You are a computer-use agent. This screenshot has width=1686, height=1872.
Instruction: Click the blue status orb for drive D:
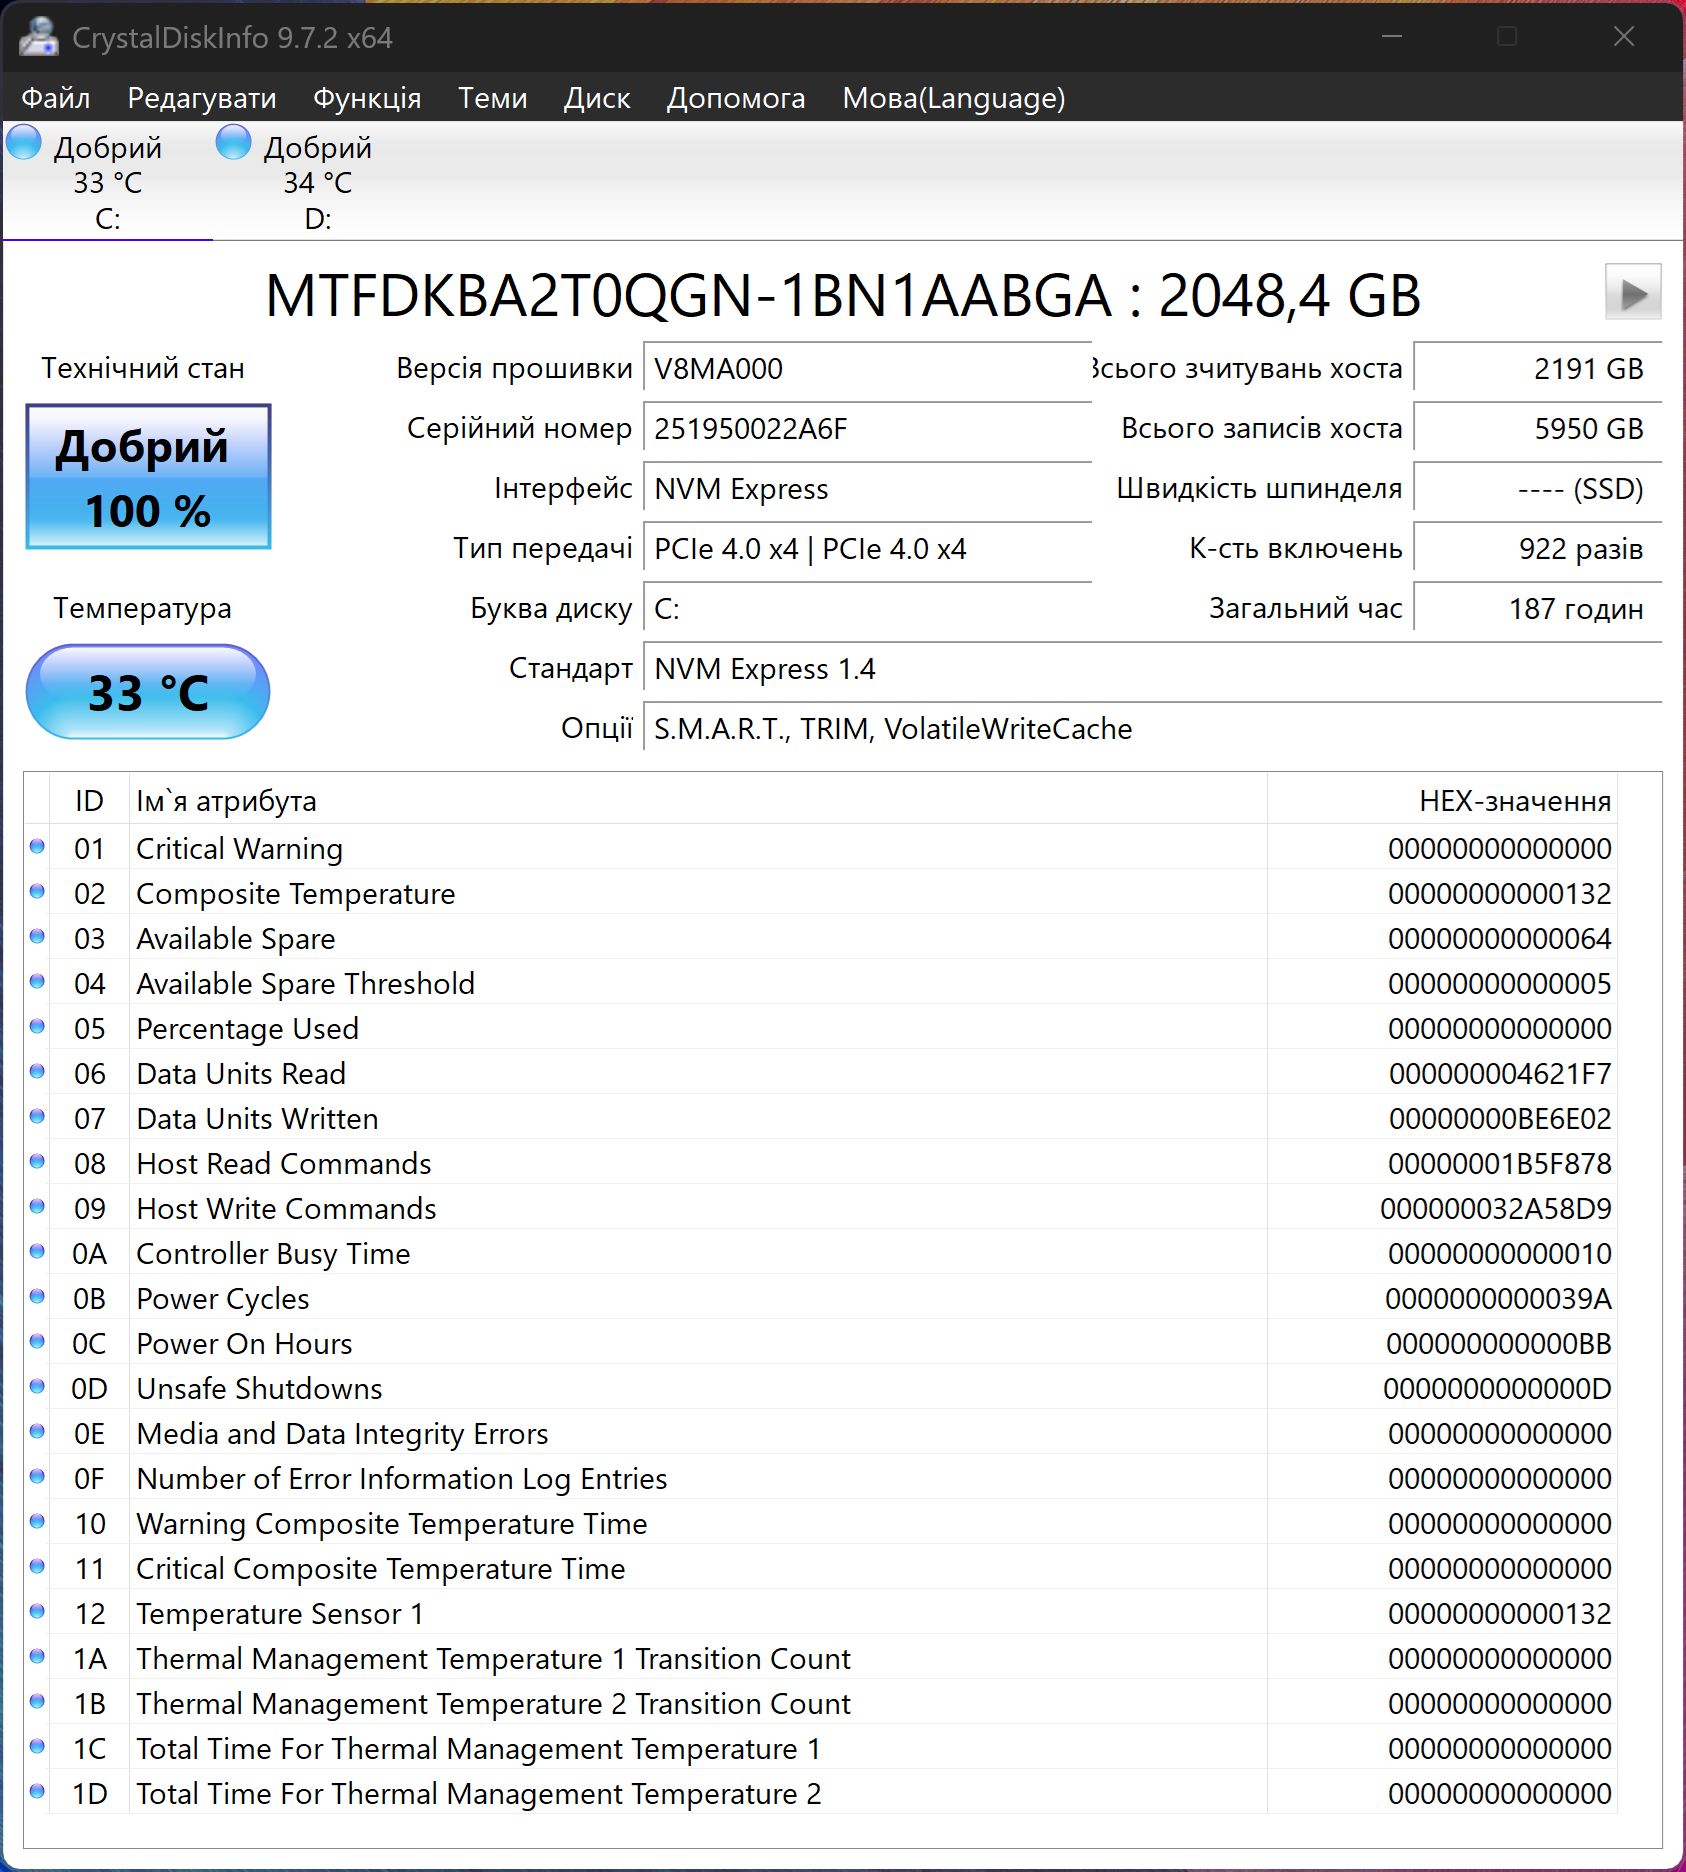[x=234, y=142]
